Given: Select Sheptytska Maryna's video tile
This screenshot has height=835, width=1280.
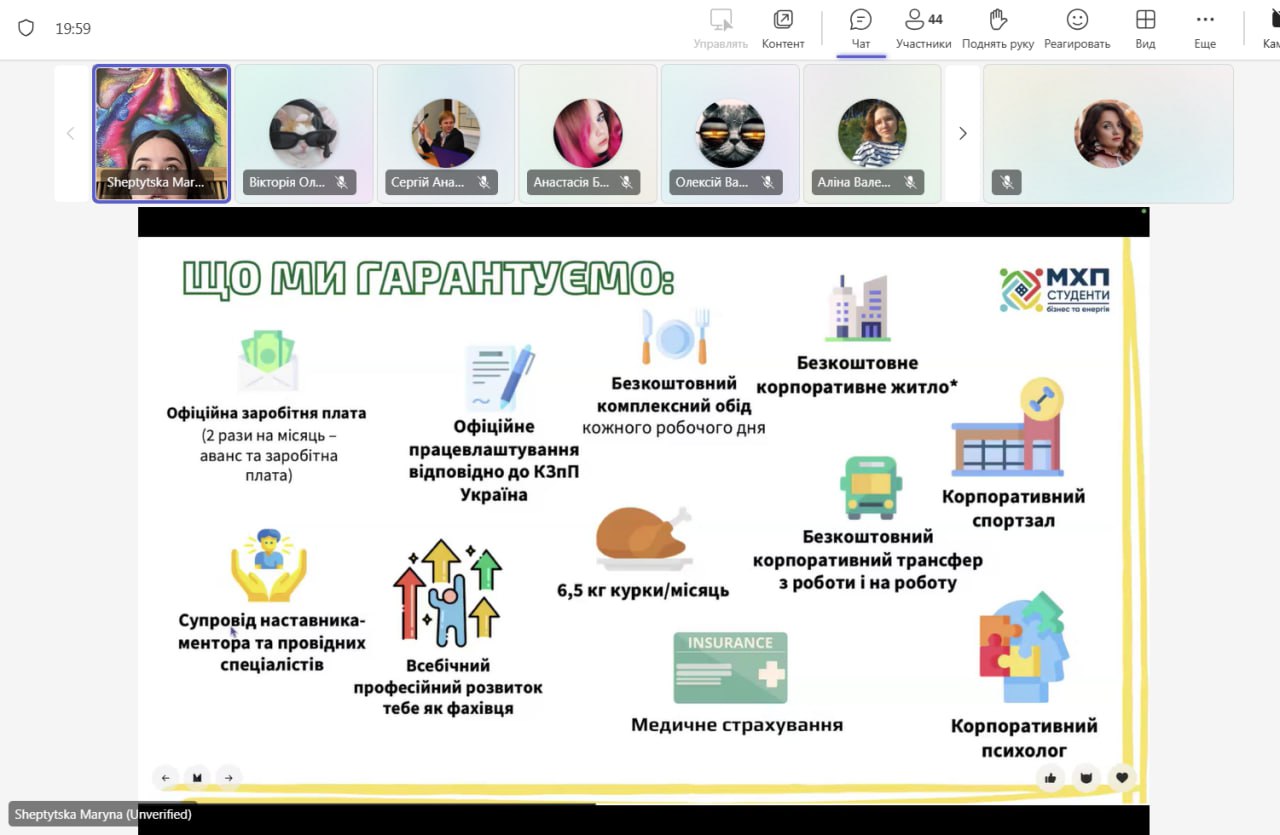Looking at the screenshot, I should click(161, 133).
